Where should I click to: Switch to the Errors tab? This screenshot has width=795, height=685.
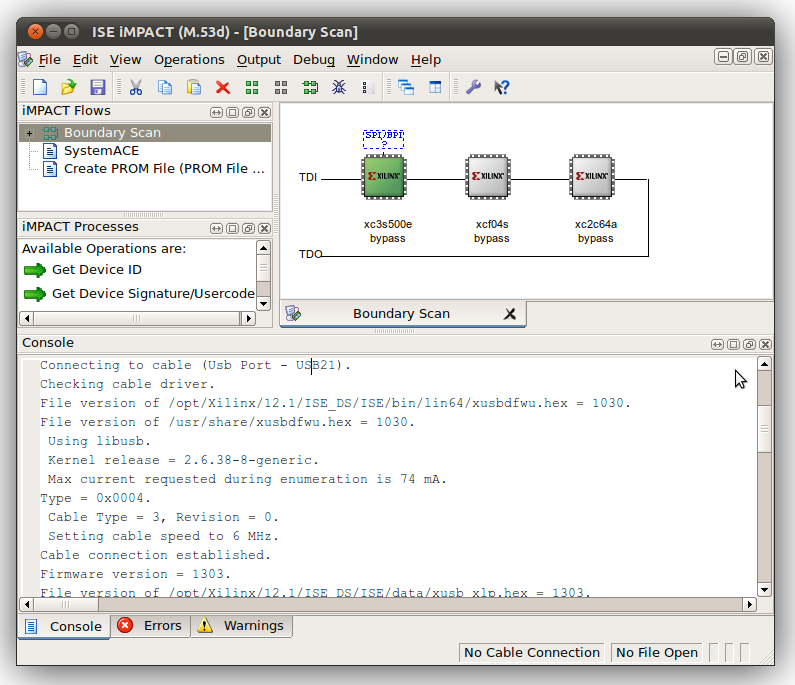click(x=150, y=626)
